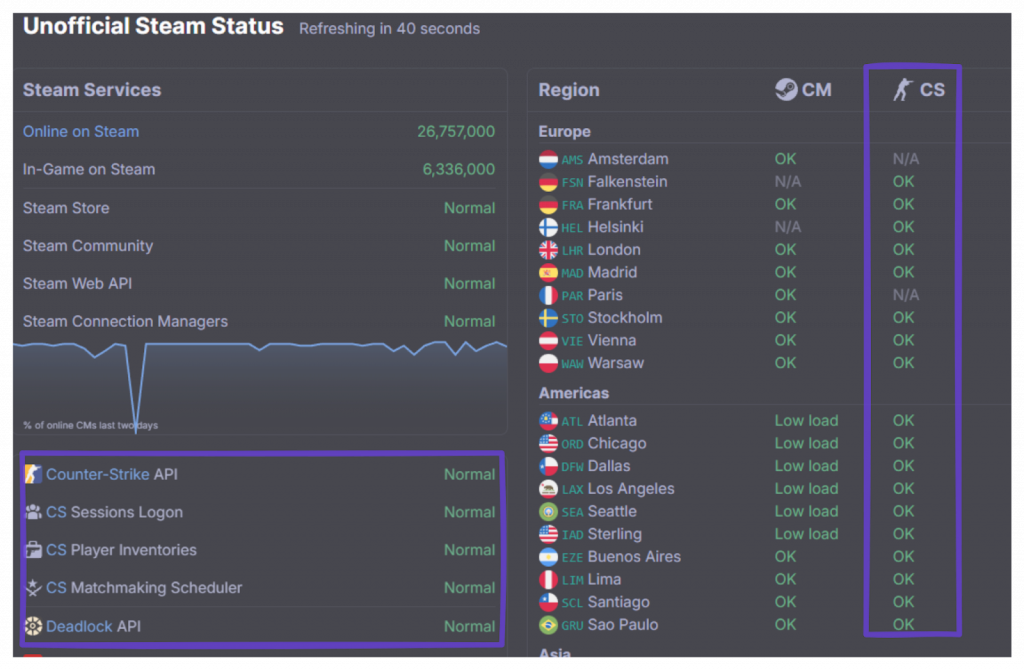Click the CS Sessions Logon users icon

coord(33,512)
